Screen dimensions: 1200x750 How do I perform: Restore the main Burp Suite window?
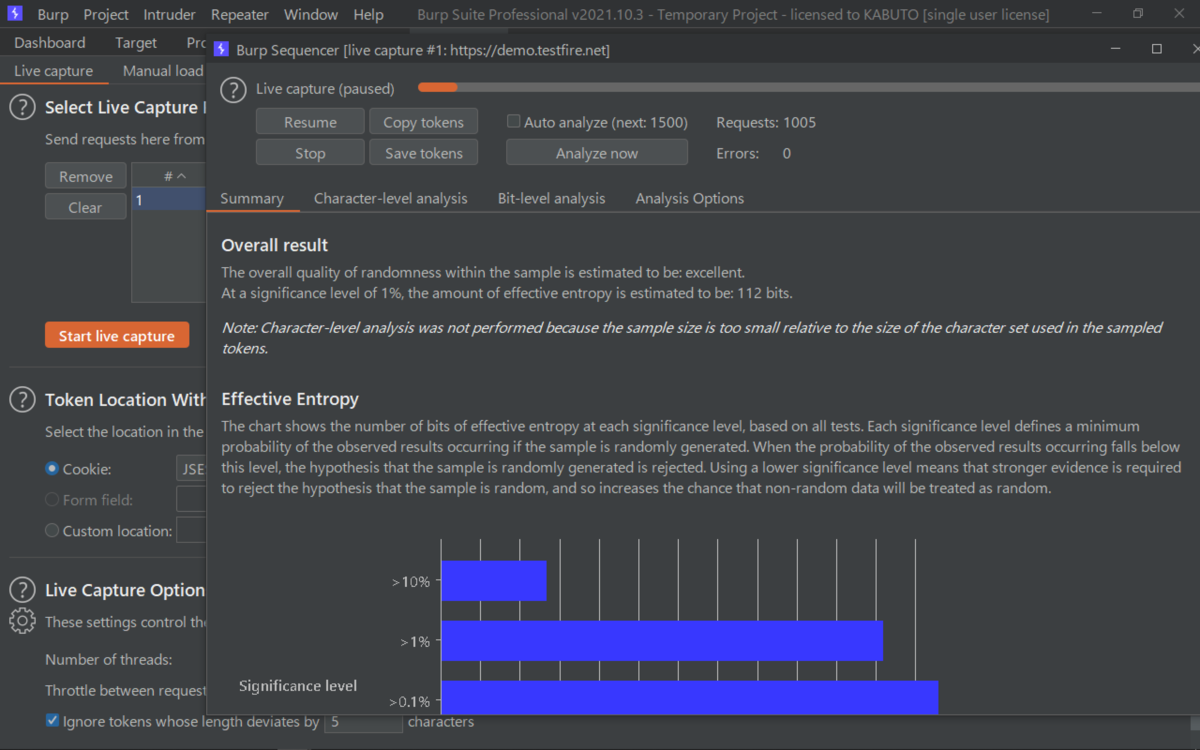(x=1138, y=14)
